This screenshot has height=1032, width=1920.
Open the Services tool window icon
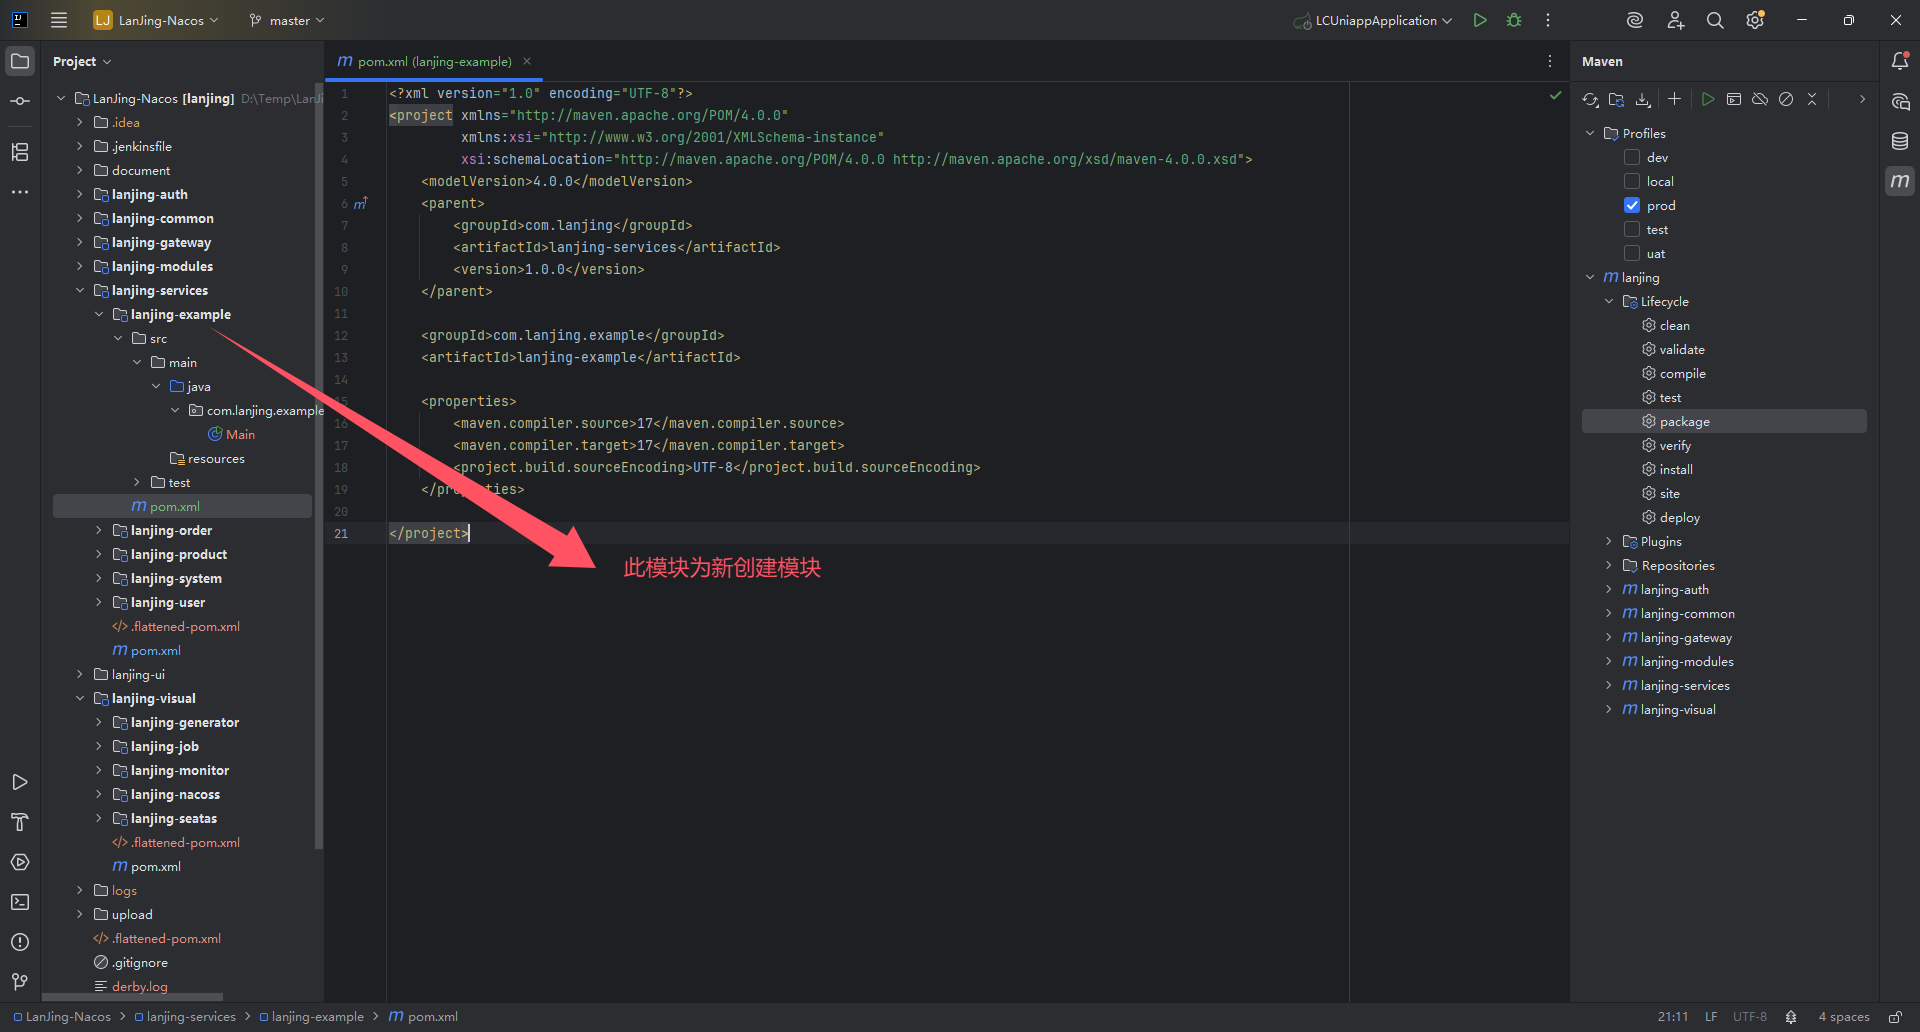[x=20, y=862]
